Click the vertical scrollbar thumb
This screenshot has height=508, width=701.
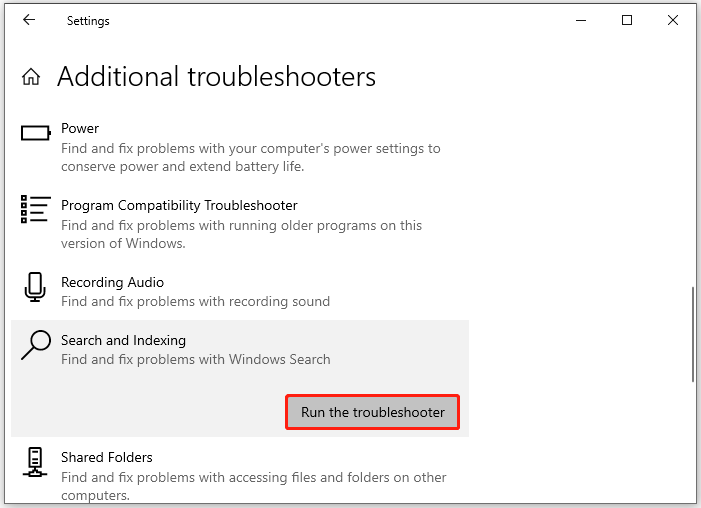[693, 333]
